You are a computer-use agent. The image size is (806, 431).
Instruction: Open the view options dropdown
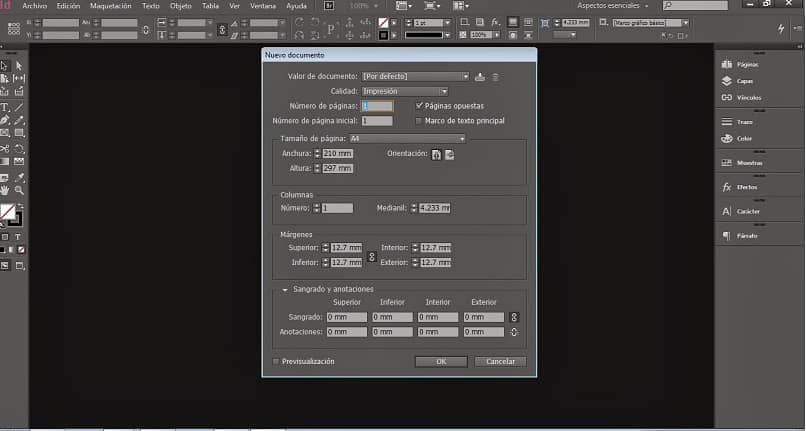[x=404, y=6]
